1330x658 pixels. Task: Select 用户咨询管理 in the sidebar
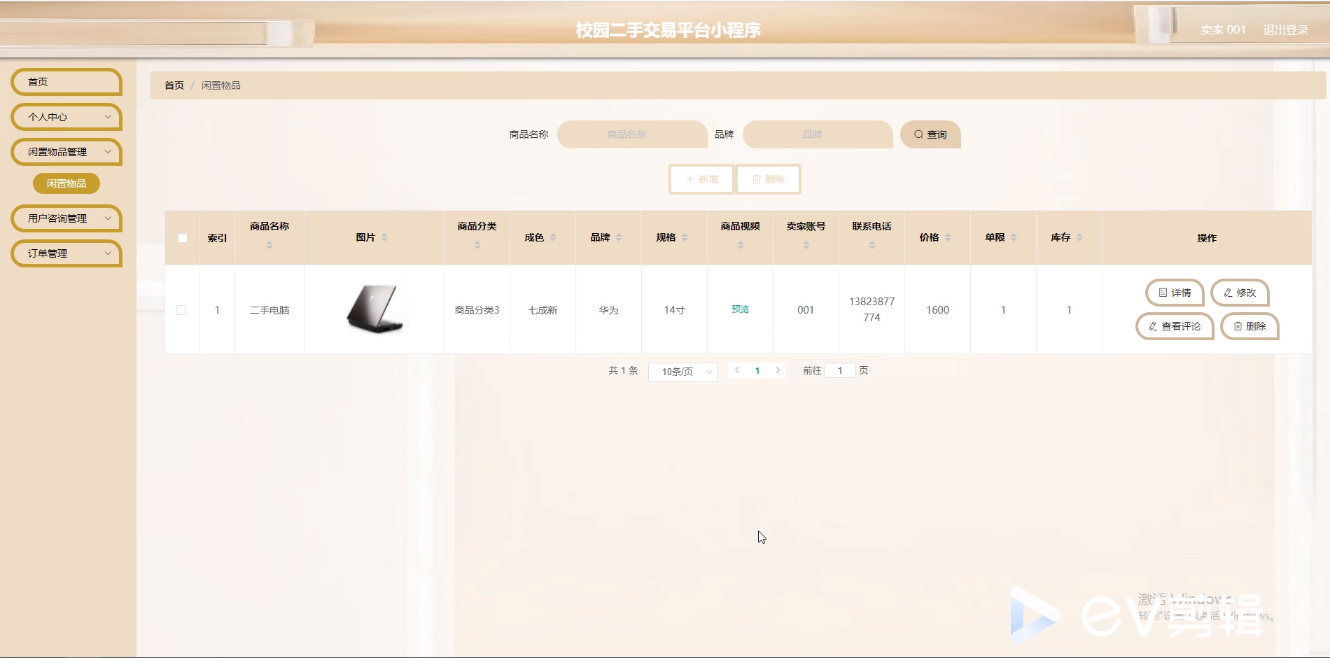(64, 218)
